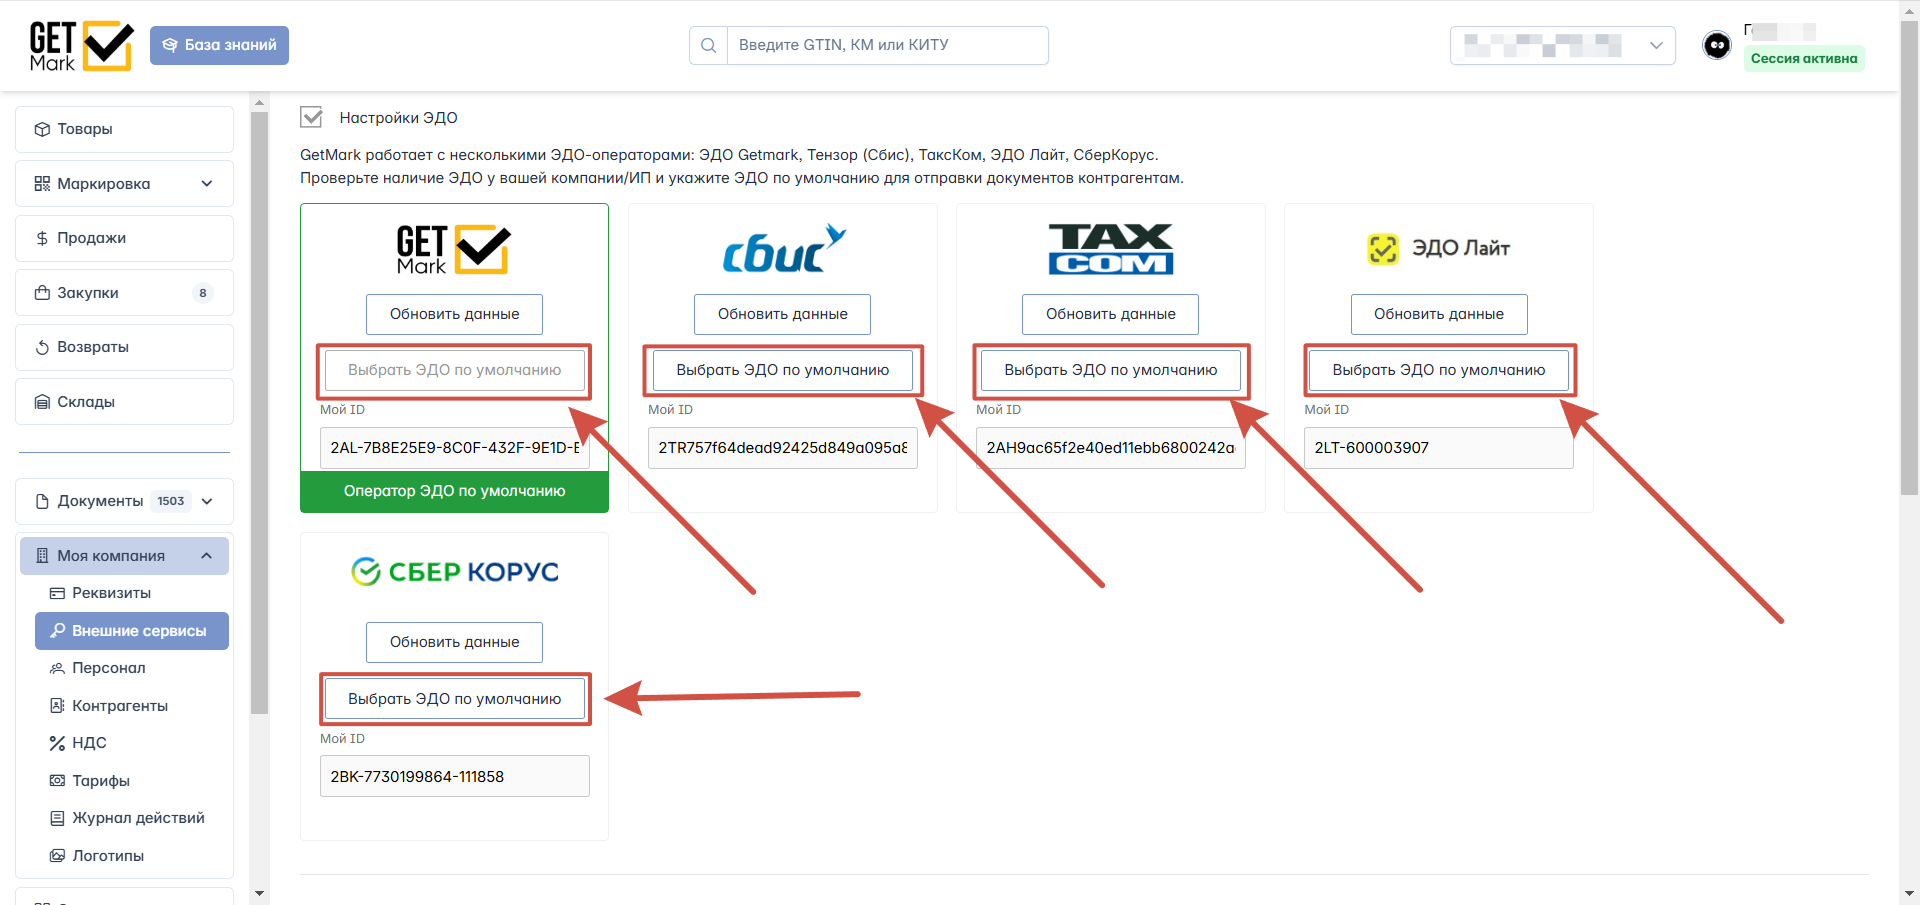The image size is (1920, 905).
Task: Click Обновить данные in ЭДО Лайт card
Action: (x=1439, y=314)
